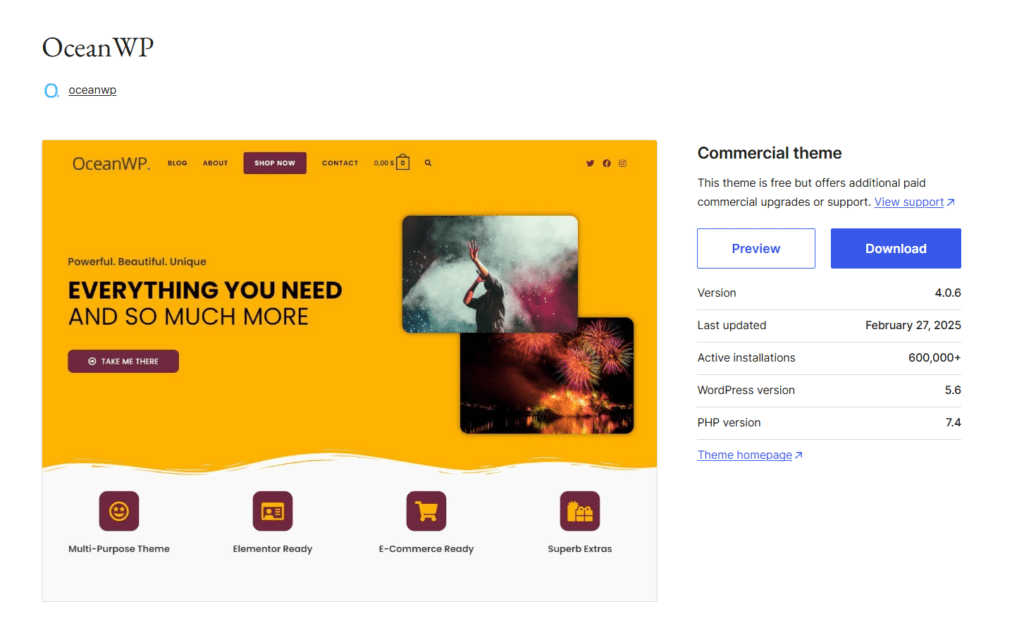Click the Superb Extras label
Screen dimensions: 1024x628
[580, 549]
